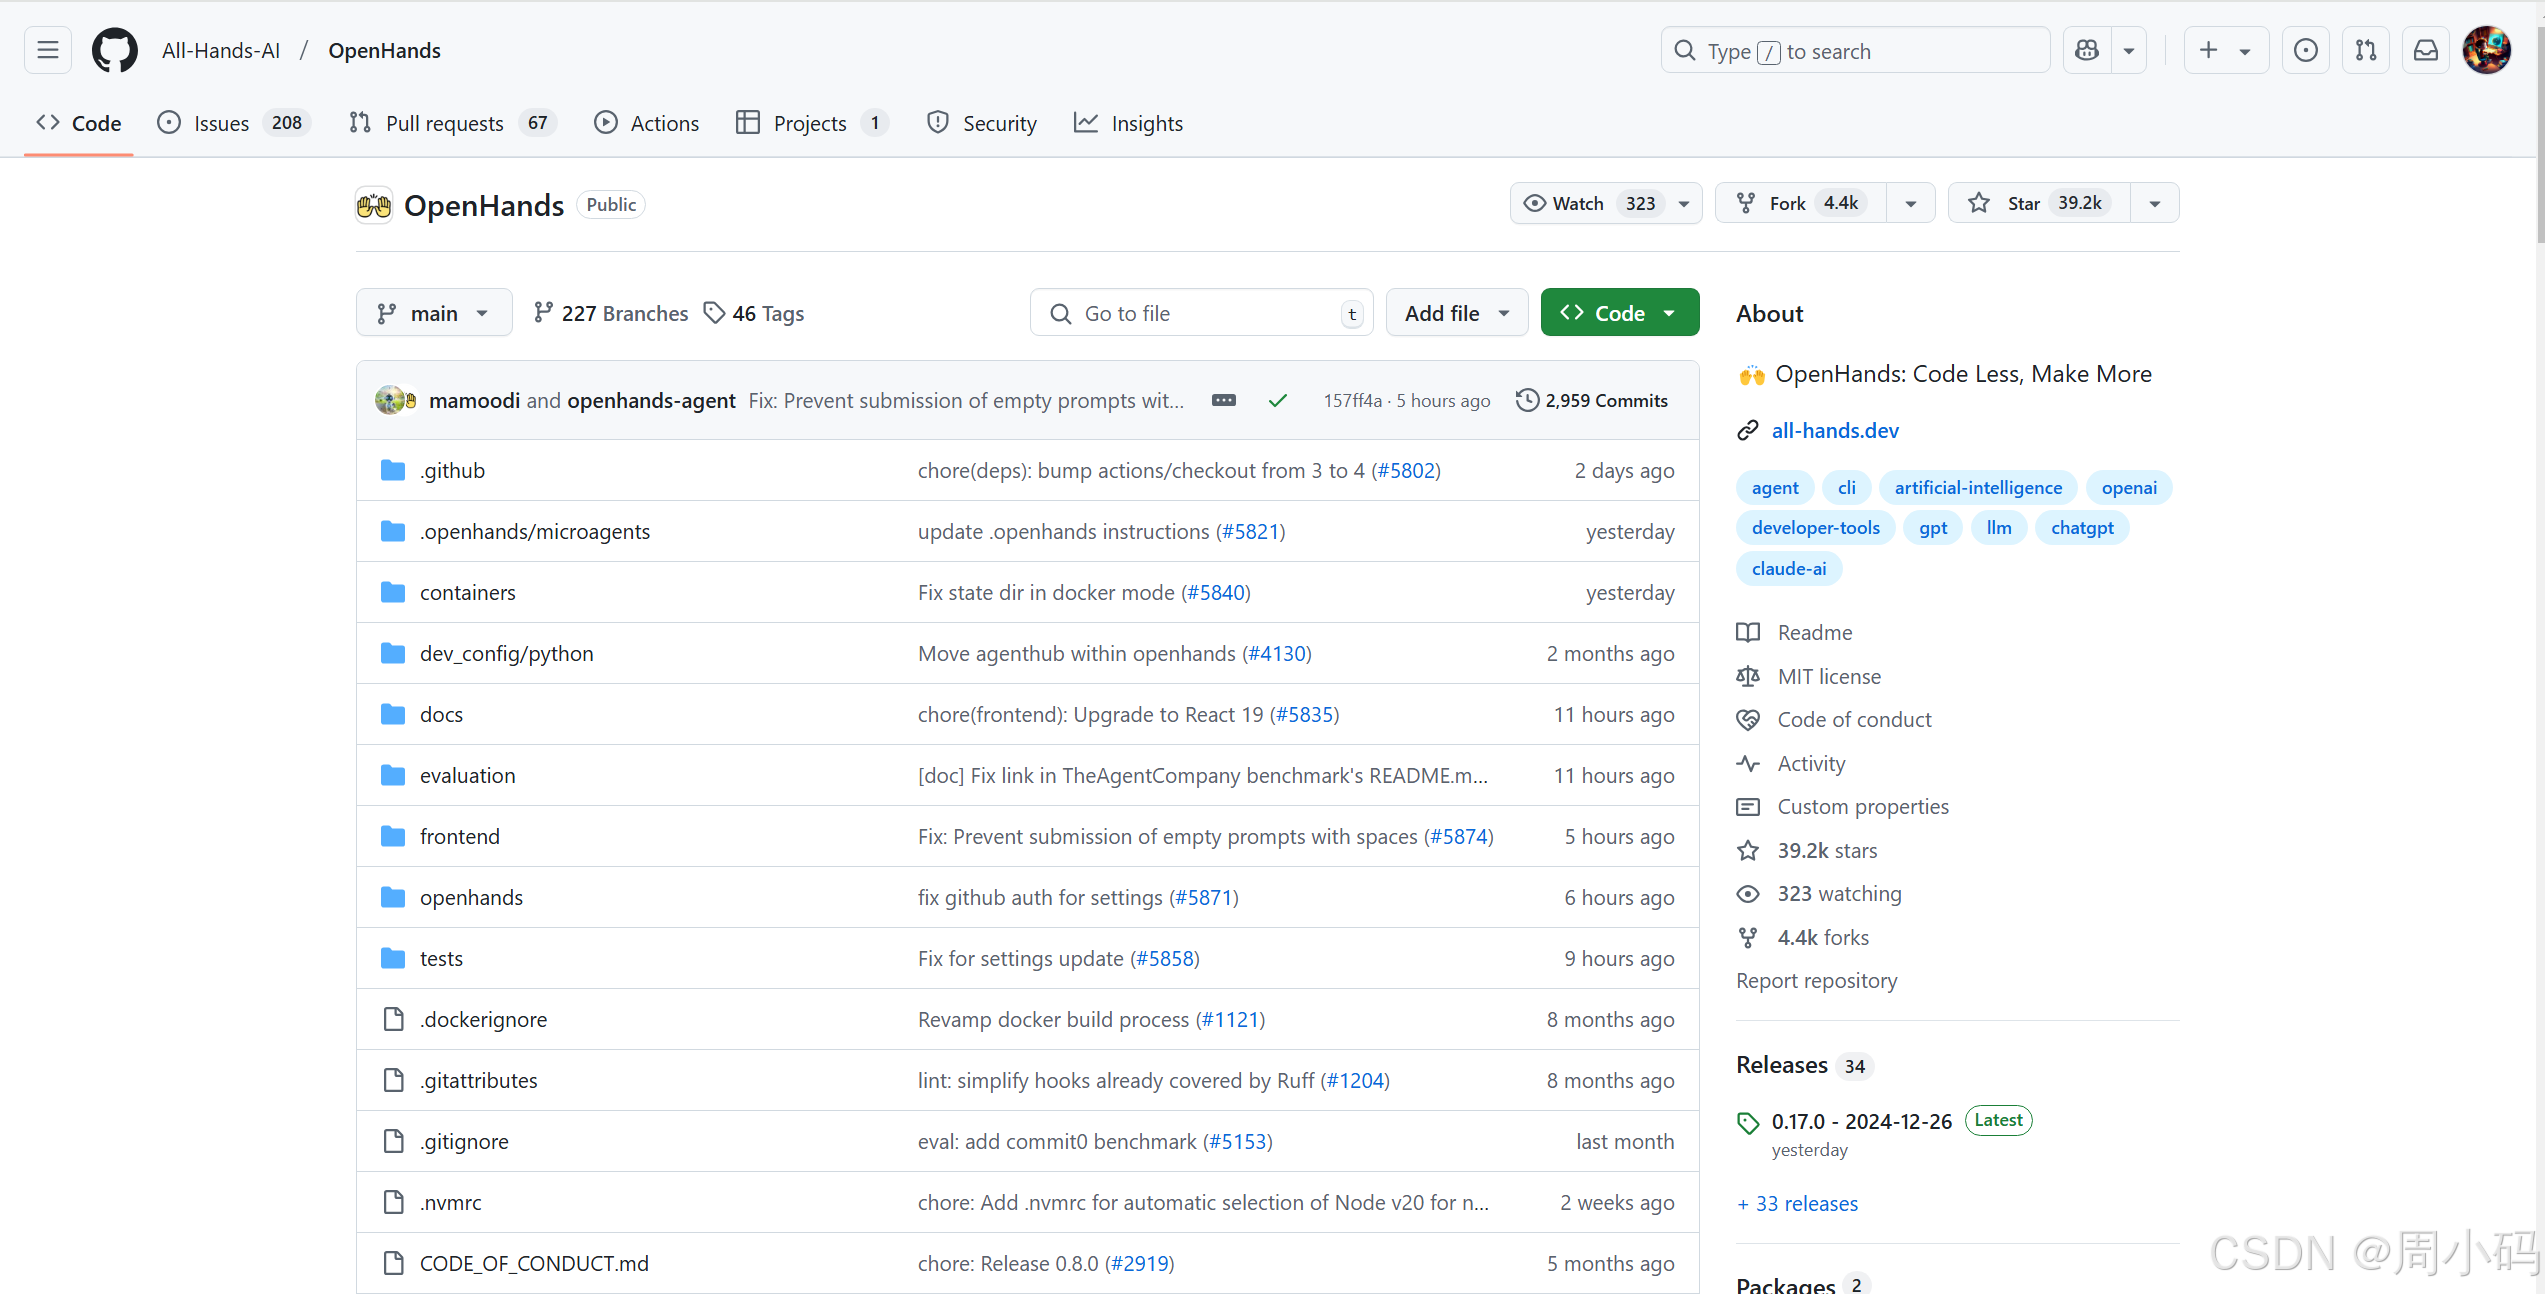Click the Go to file search field
This screenshot has height=1294, width=2545.
pos(1202,313)
